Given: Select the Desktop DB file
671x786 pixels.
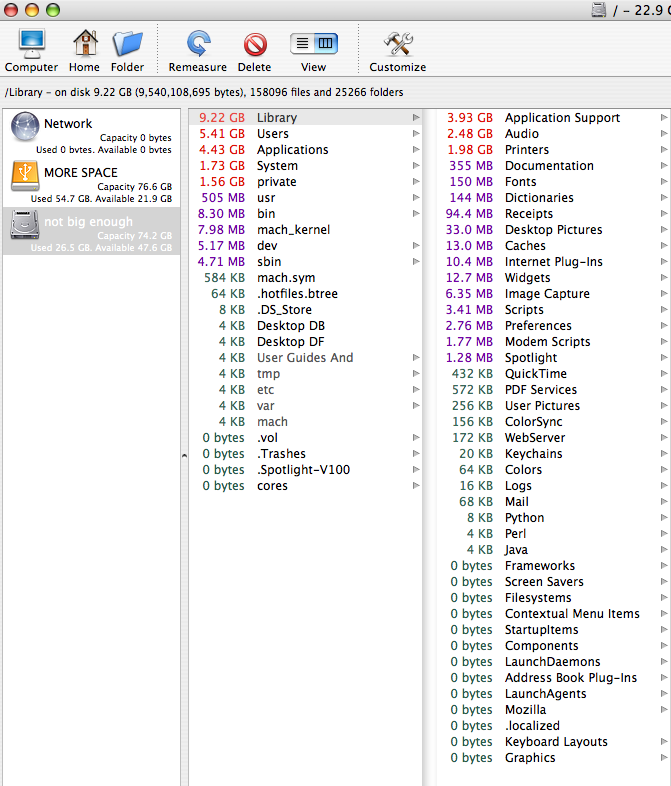Looking at the screenshot, I should pos(306,326).
